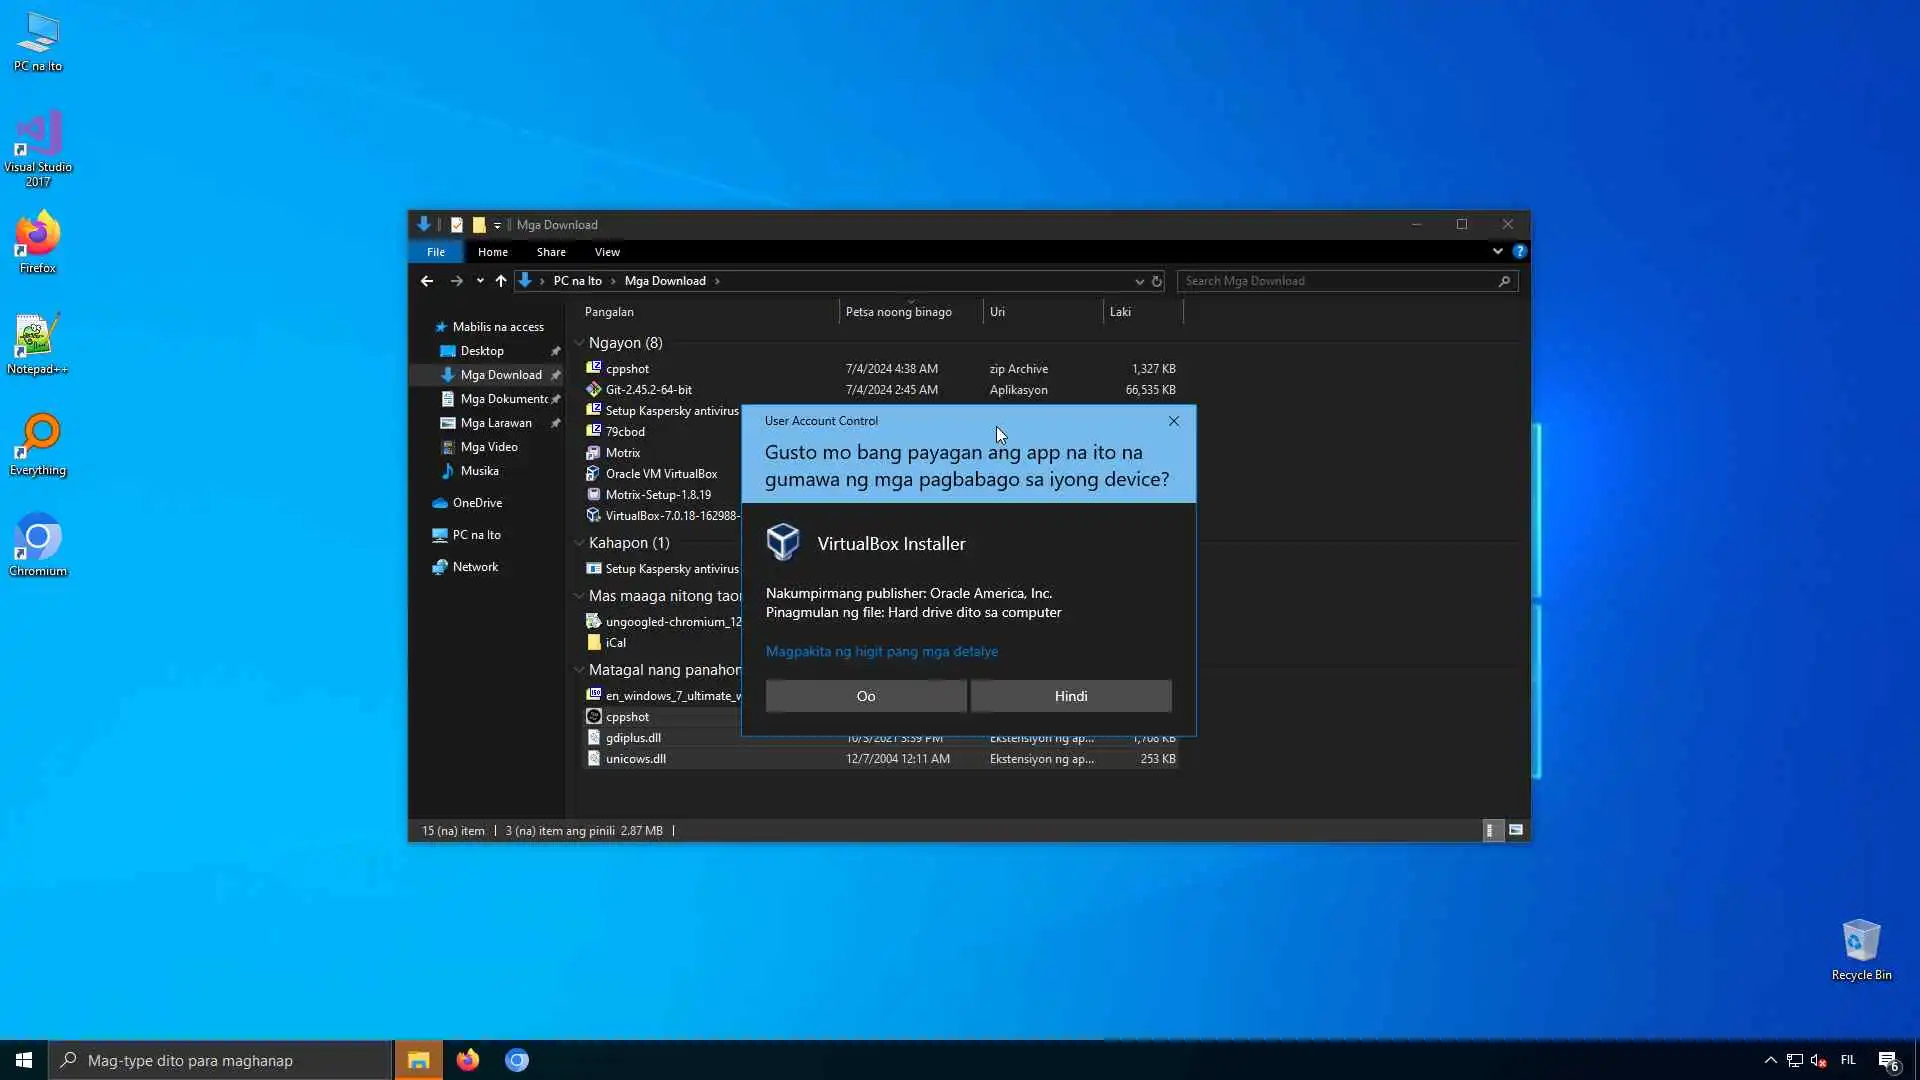The image size is (1920, 1080).
Task: Click the back navigation arrow
Action: (x=427, y=281)
